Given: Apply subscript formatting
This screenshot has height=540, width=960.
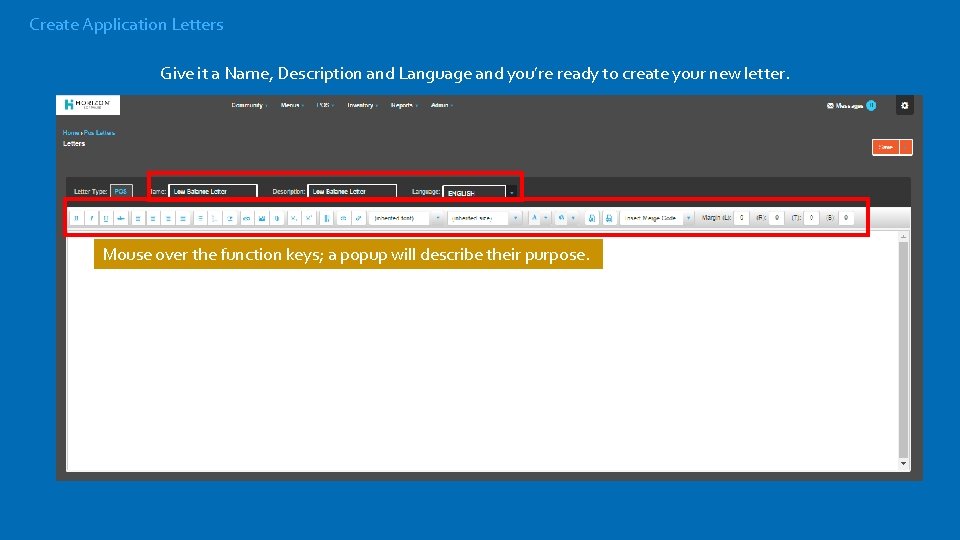Looking at the screenshot, I should click(x=294, y=218).
